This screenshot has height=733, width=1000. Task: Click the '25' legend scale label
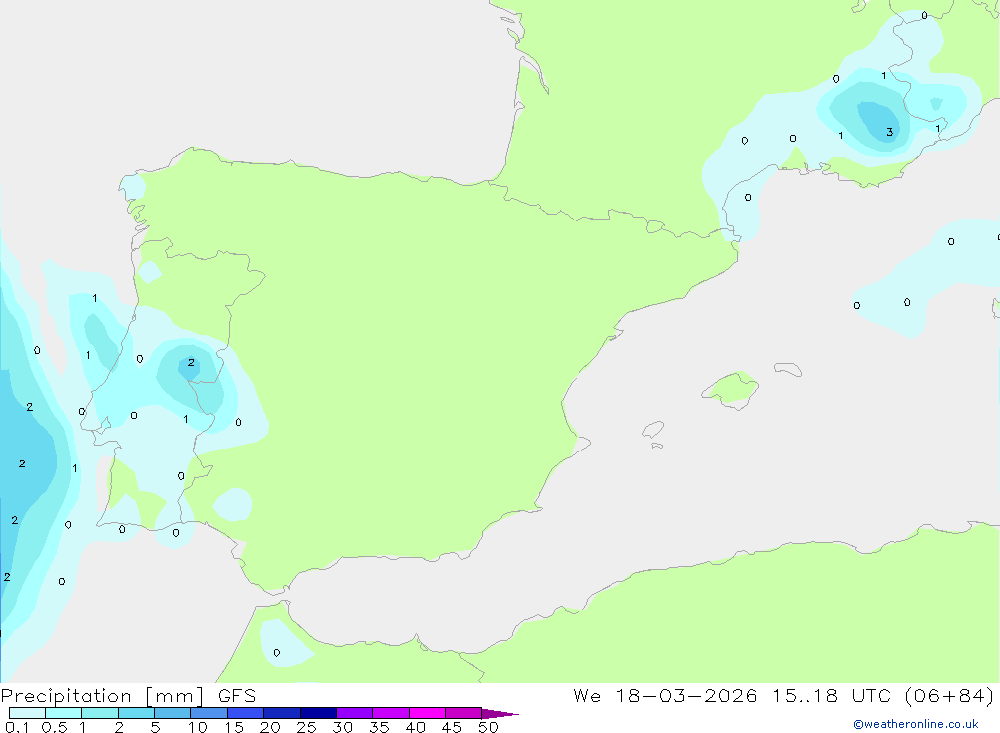[306, 727]
